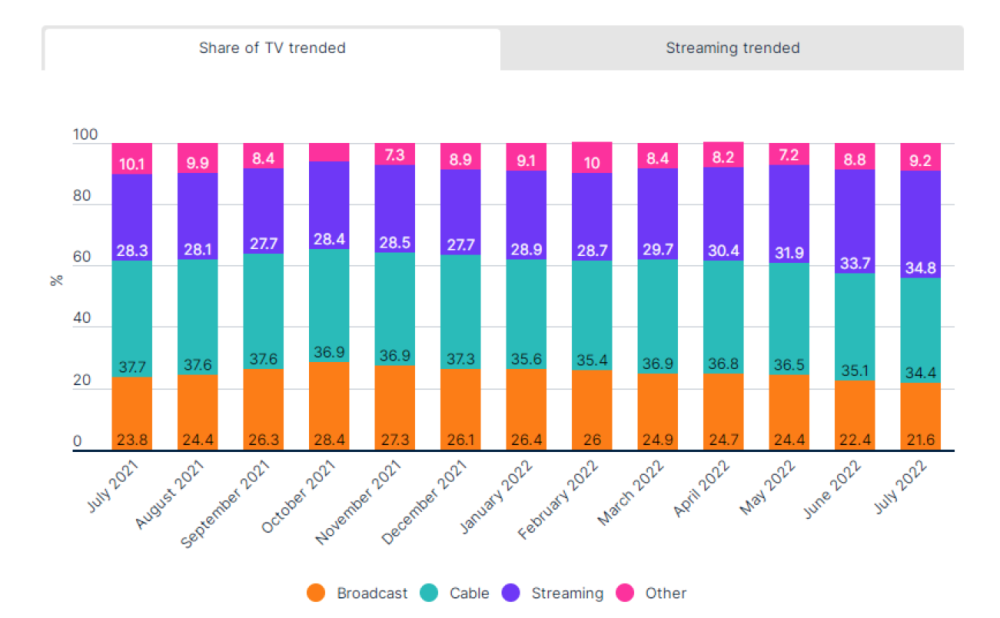Click April 2022 streaming segment 30.4
1000x618 pixels.
coord(723,214)
